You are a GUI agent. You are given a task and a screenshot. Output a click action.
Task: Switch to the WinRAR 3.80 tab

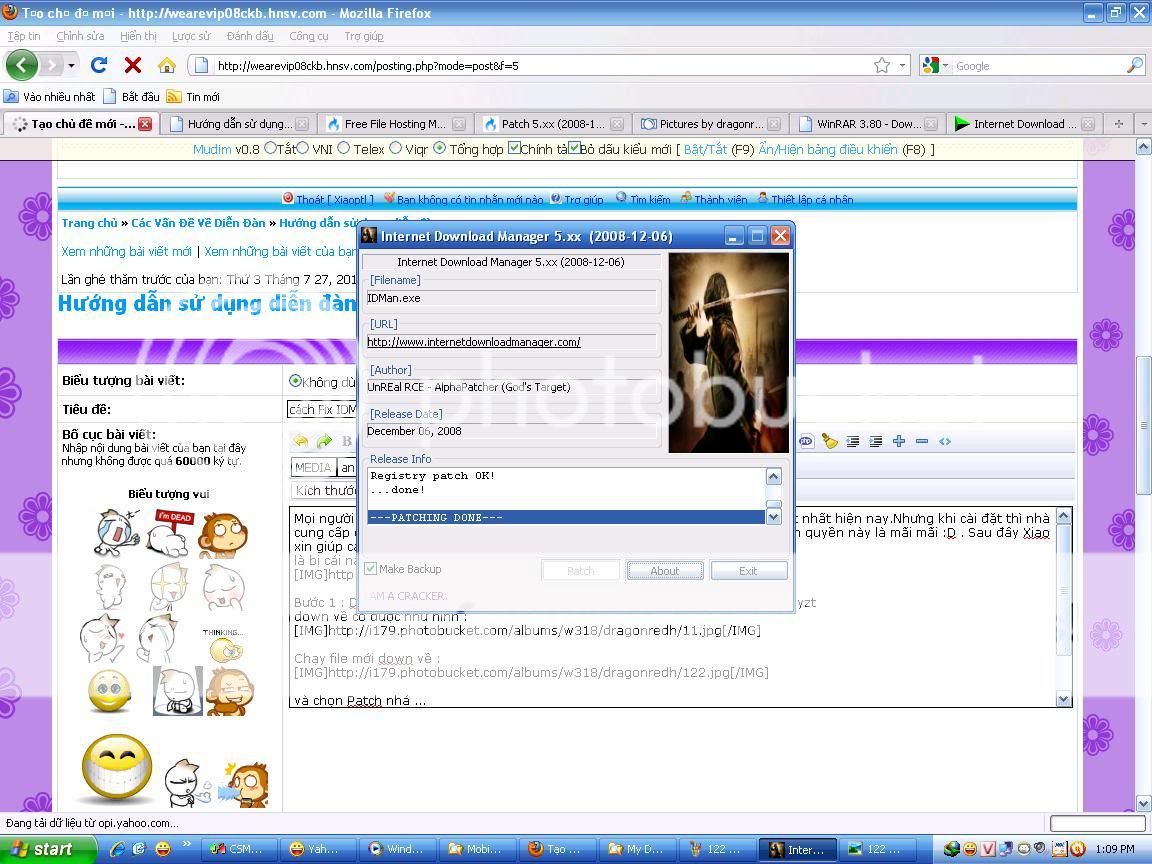coord(868,123)
